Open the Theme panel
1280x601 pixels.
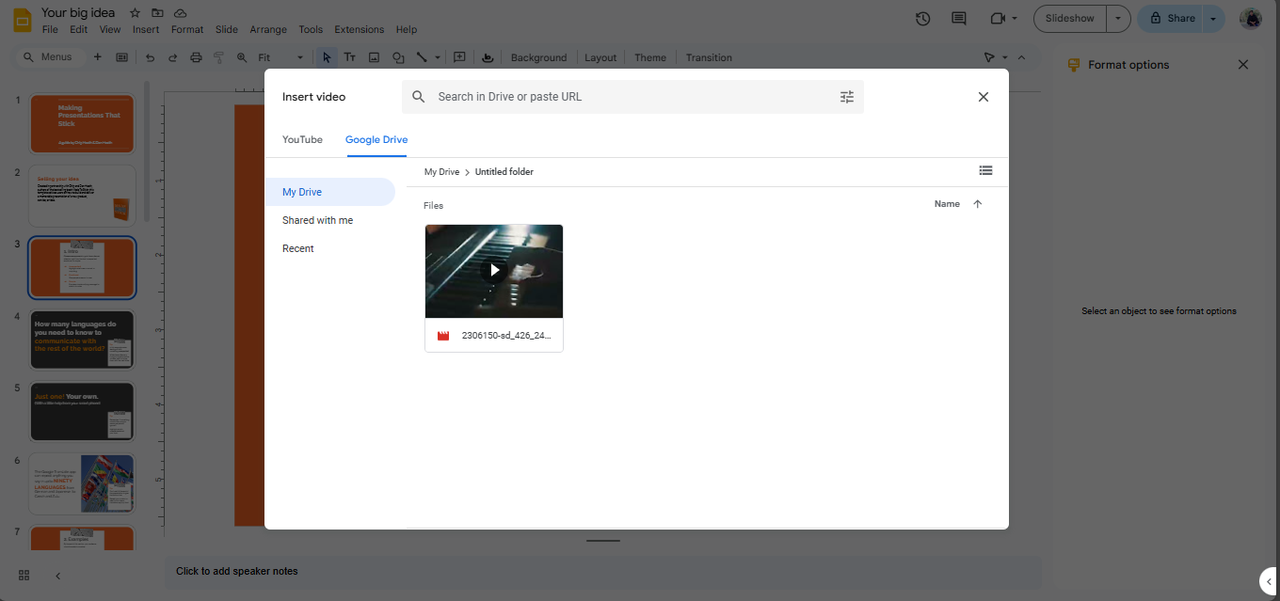coord(650,58)
